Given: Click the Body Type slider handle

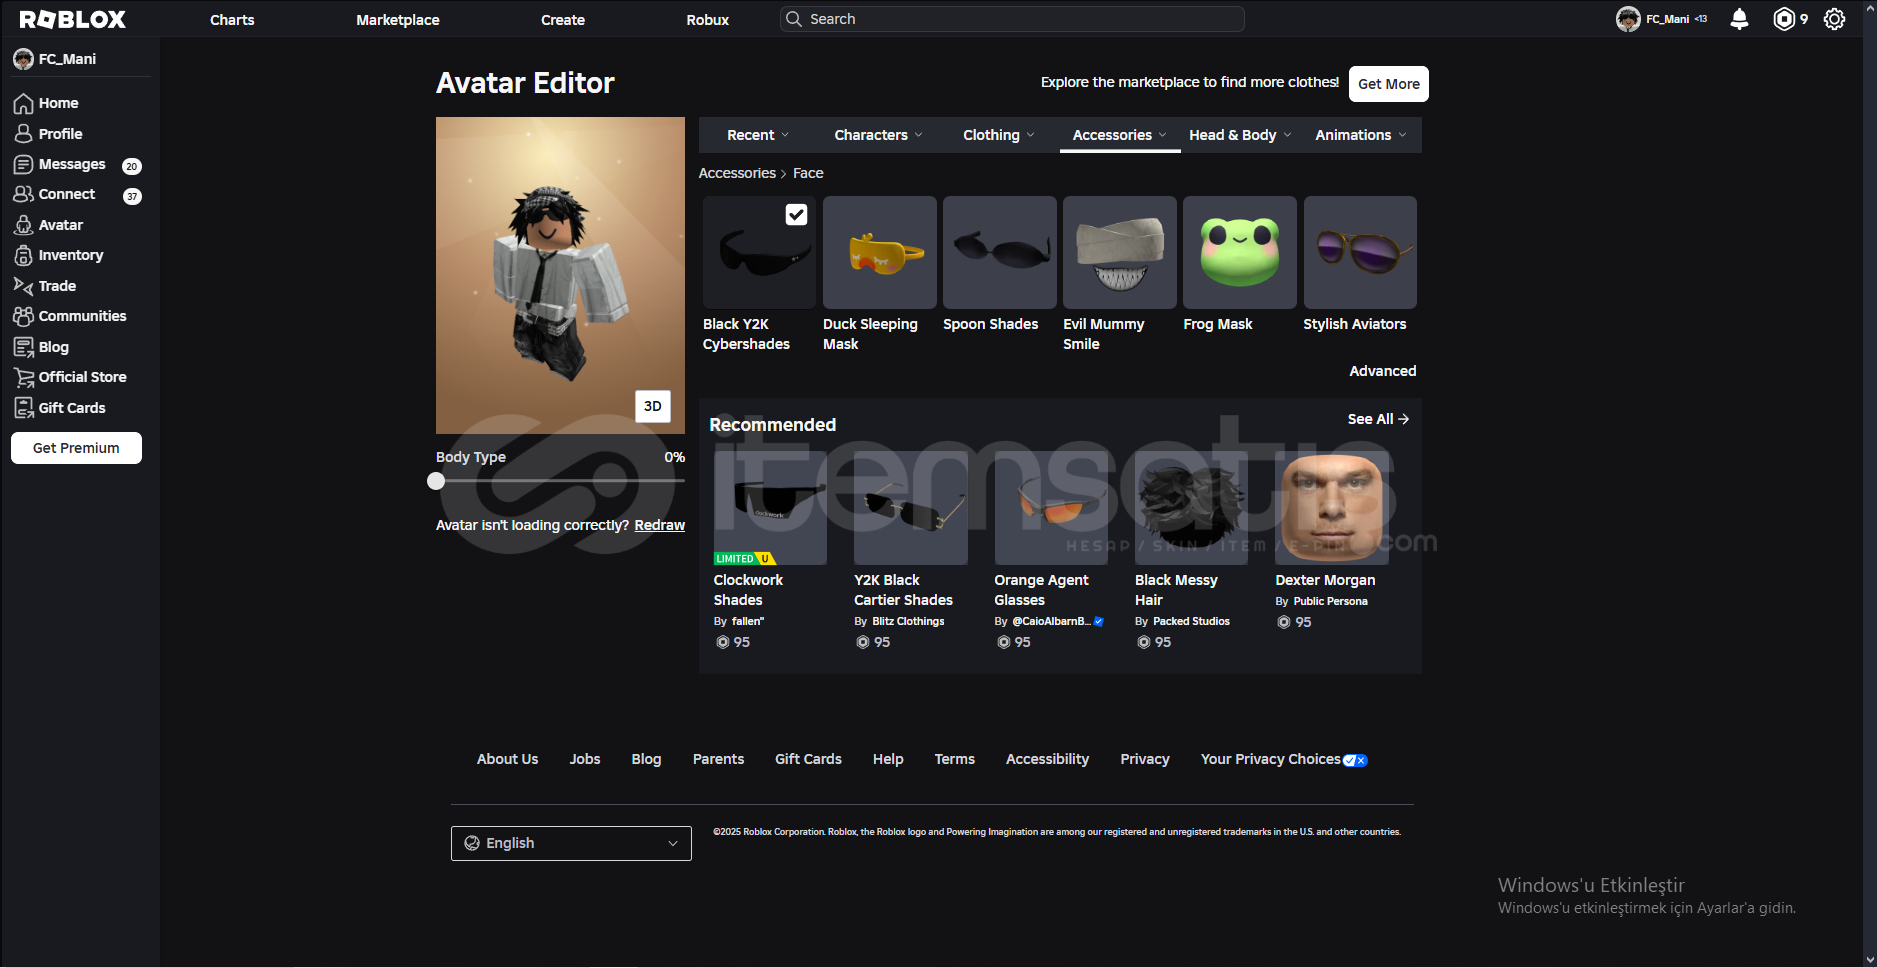Looking at the screenshot, I should pyautogui.click(x=436, y=481).
